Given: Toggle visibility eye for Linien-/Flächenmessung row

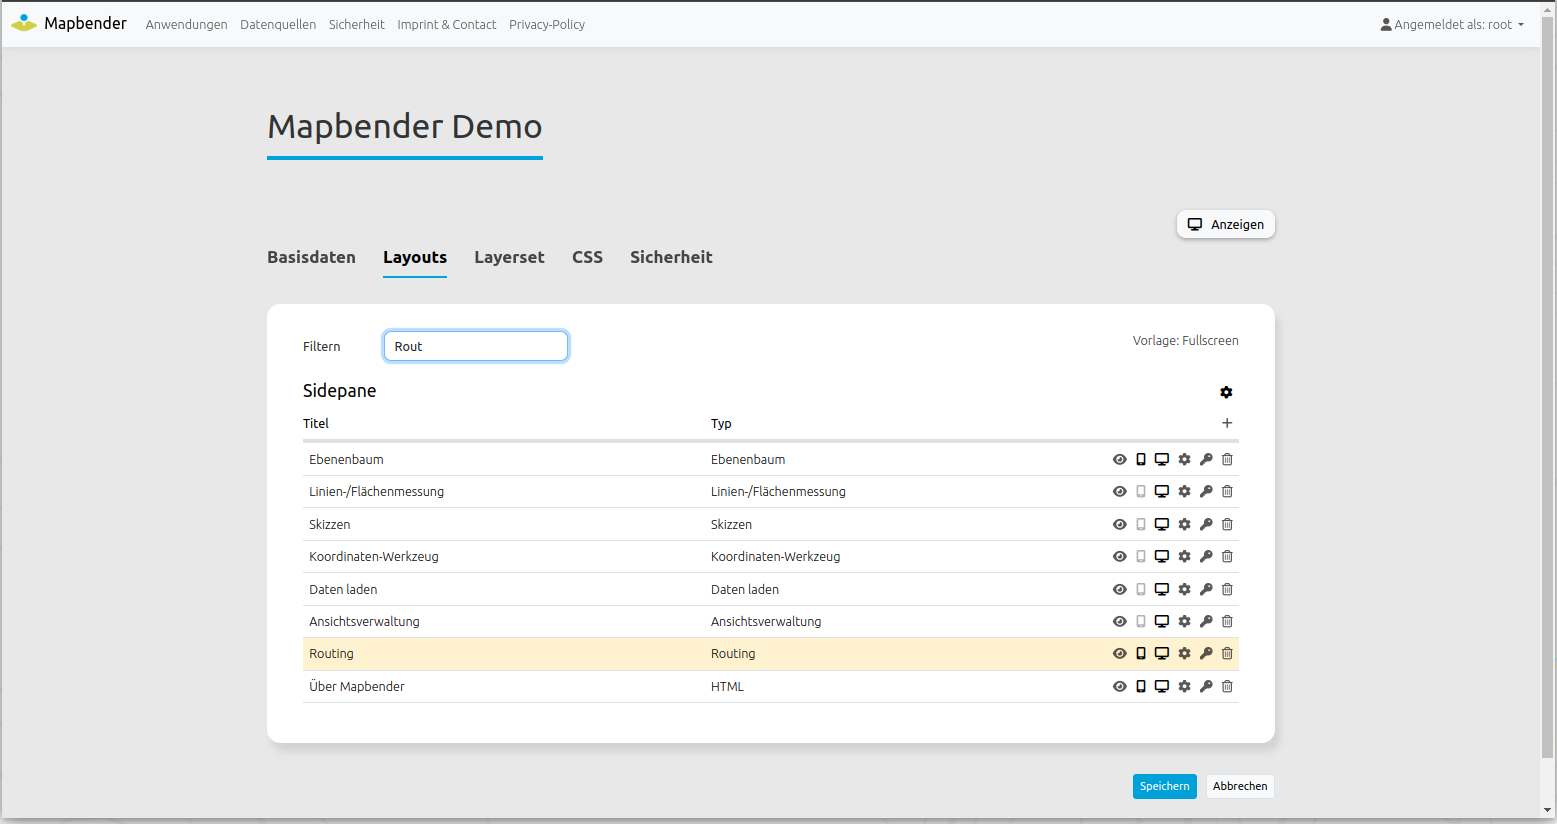Looking at the screenshot, I should (x=1120, y=491).
